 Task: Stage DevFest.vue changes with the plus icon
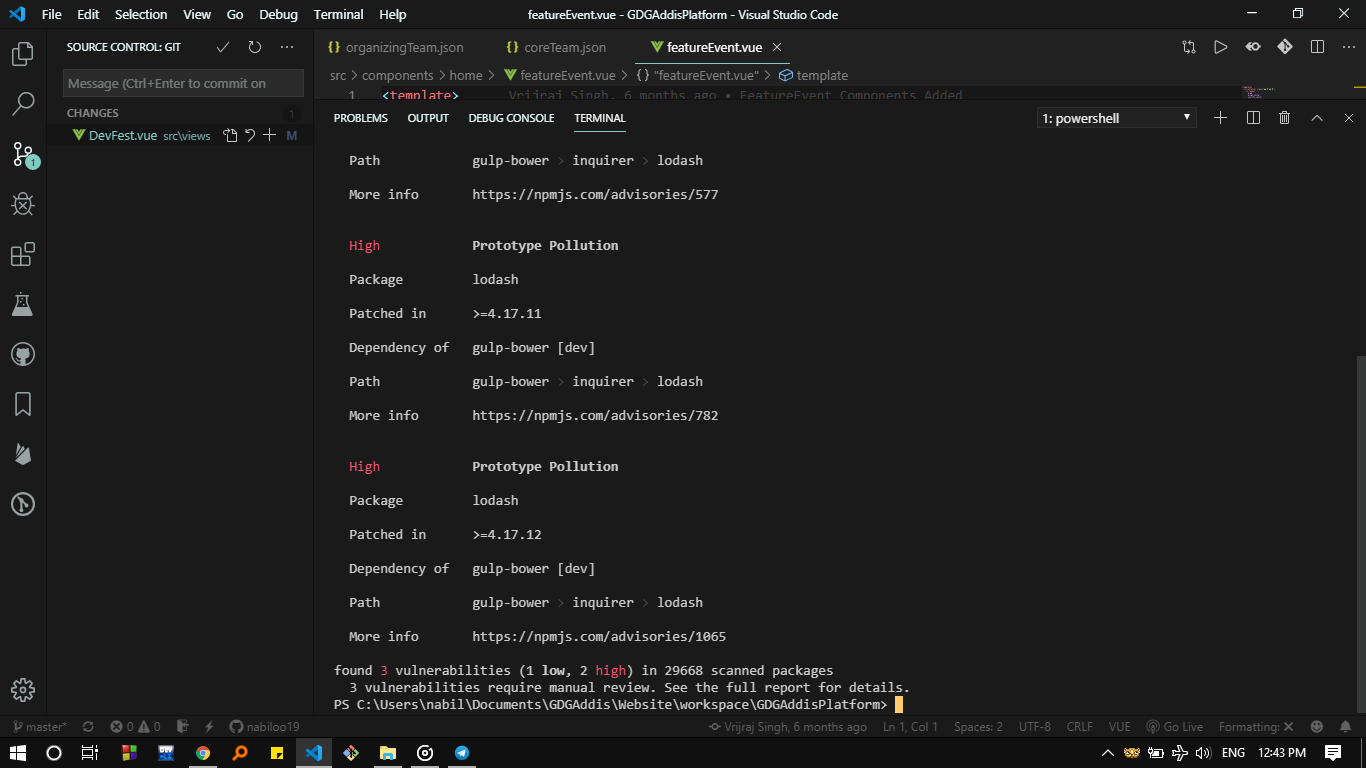coord(269,135)
